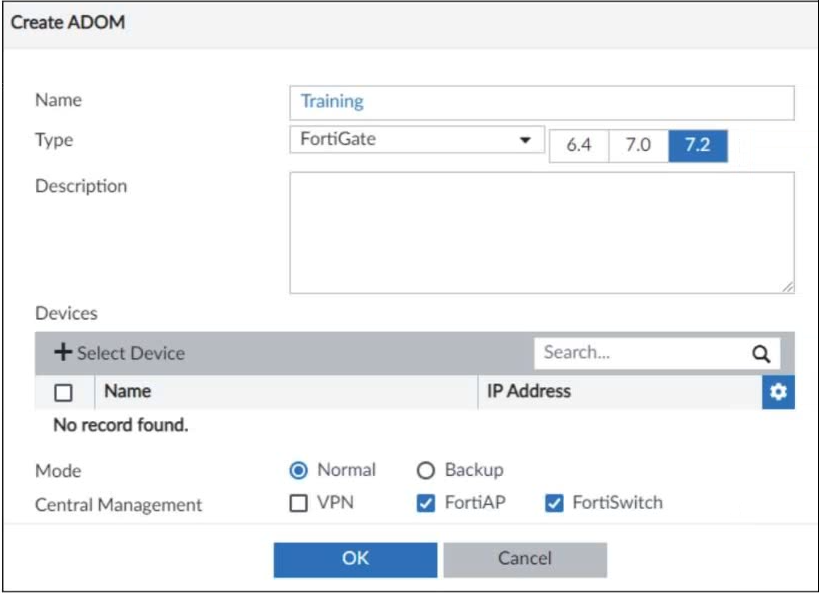Select the Normal mode radio button
Viewport: 820px width, 593px height.
point(299,470)
